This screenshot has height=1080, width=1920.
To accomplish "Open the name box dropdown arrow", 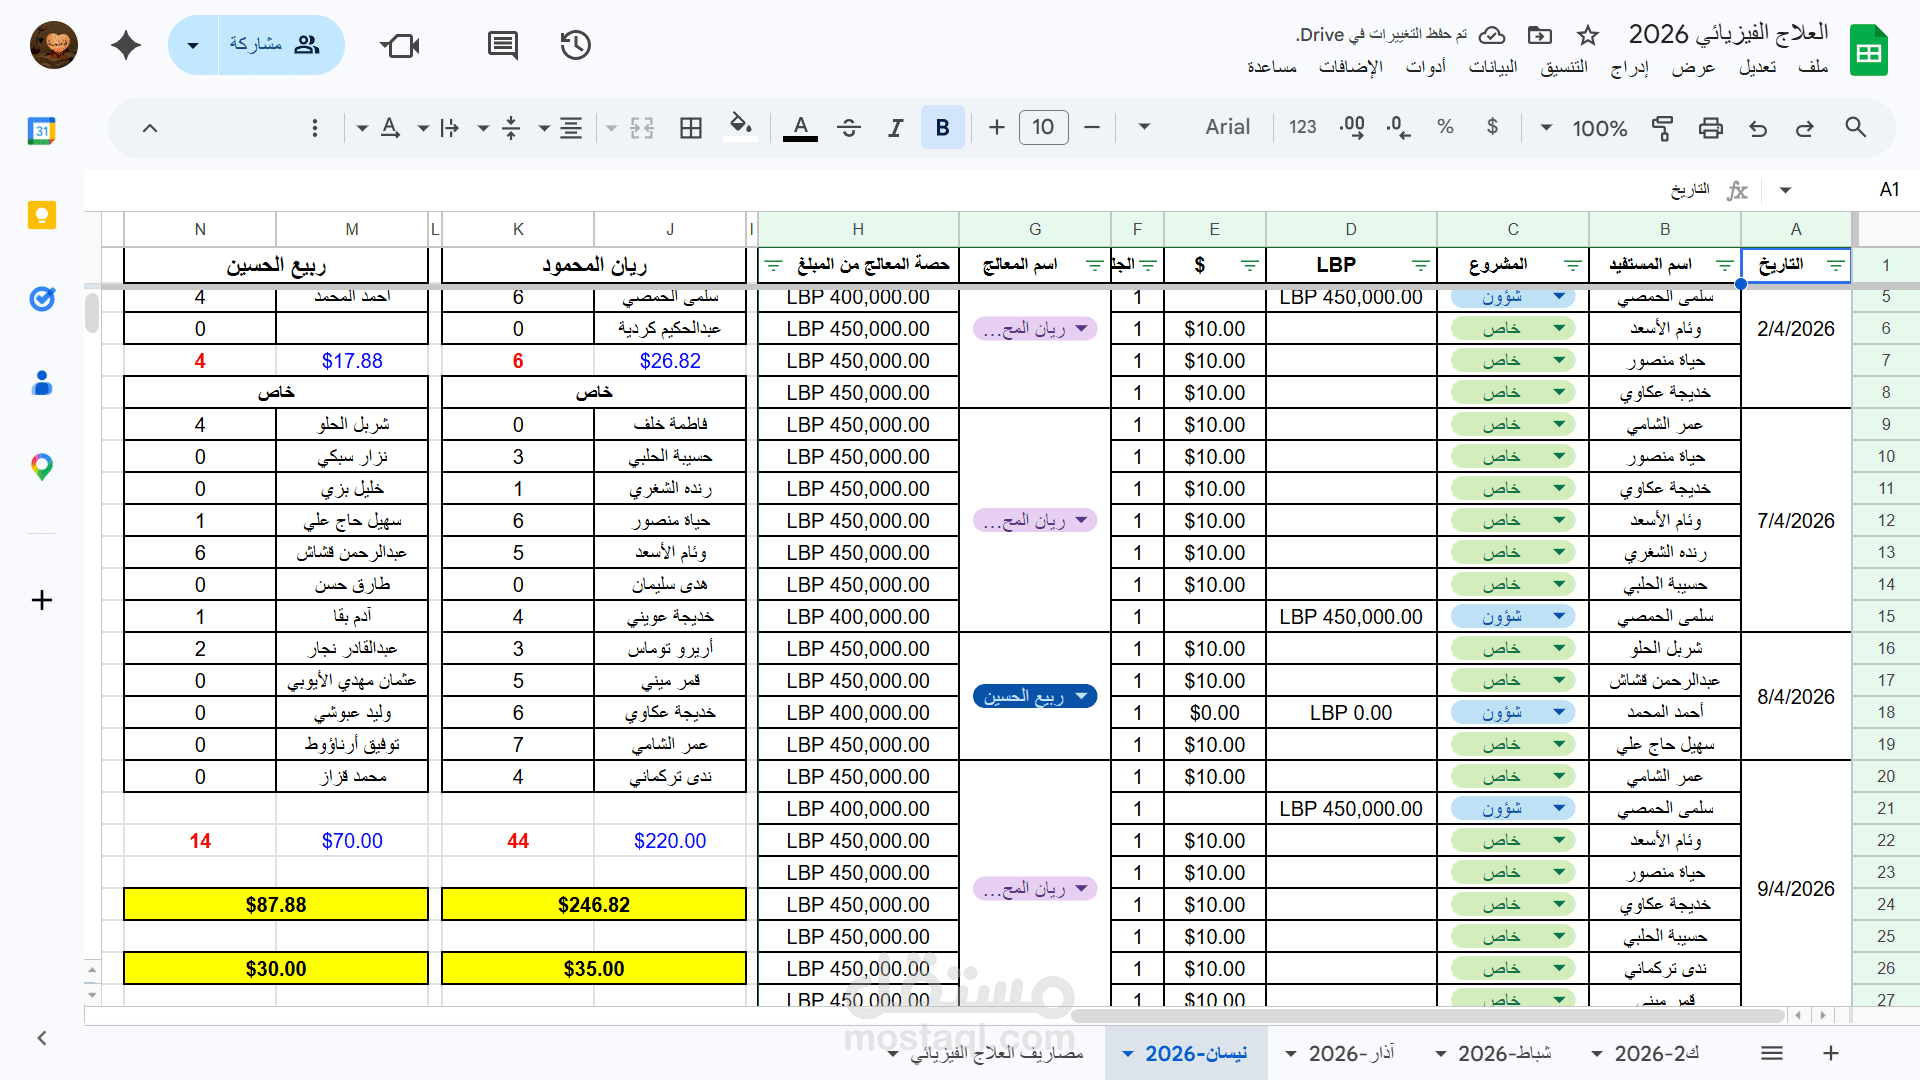I will [x=1785, y=190].
